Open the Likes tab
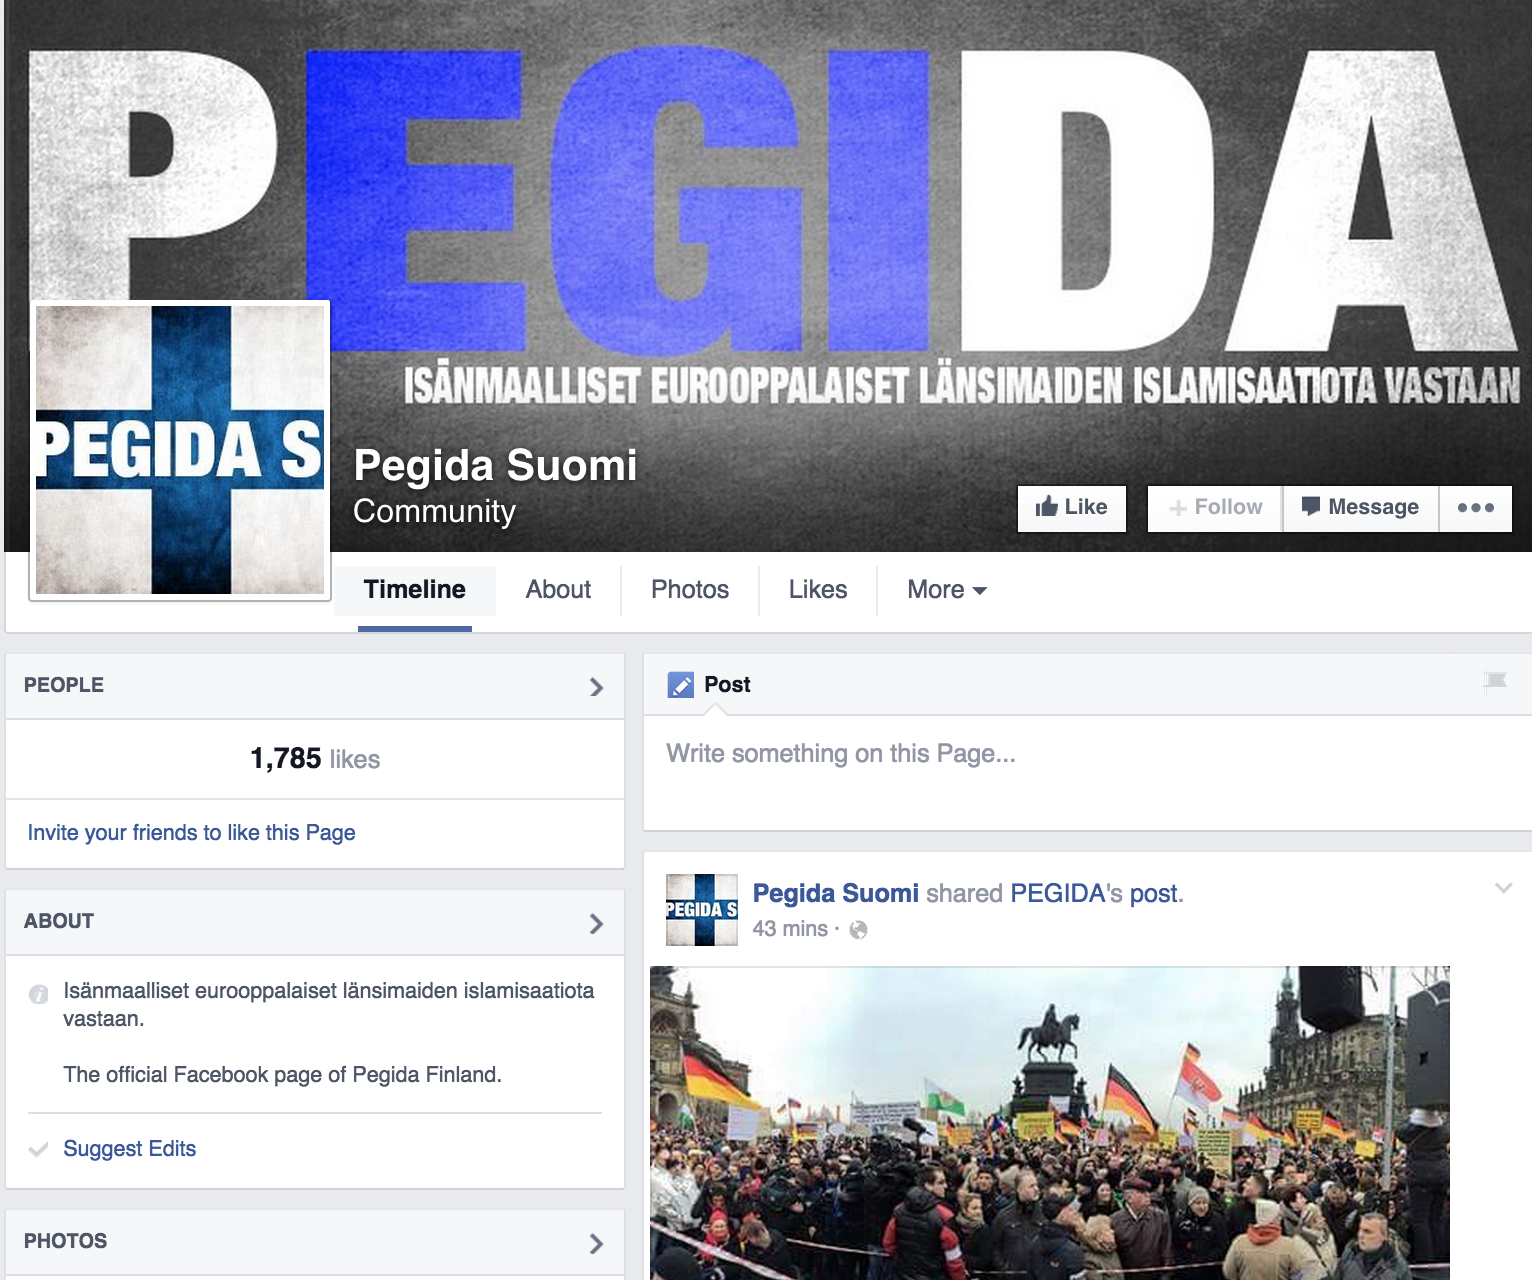1532x1280 pixels. (x=818, y=590)
